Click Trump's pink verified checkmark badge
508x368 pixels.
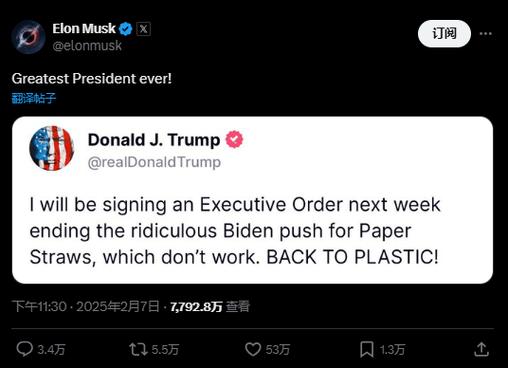[234, 139]
